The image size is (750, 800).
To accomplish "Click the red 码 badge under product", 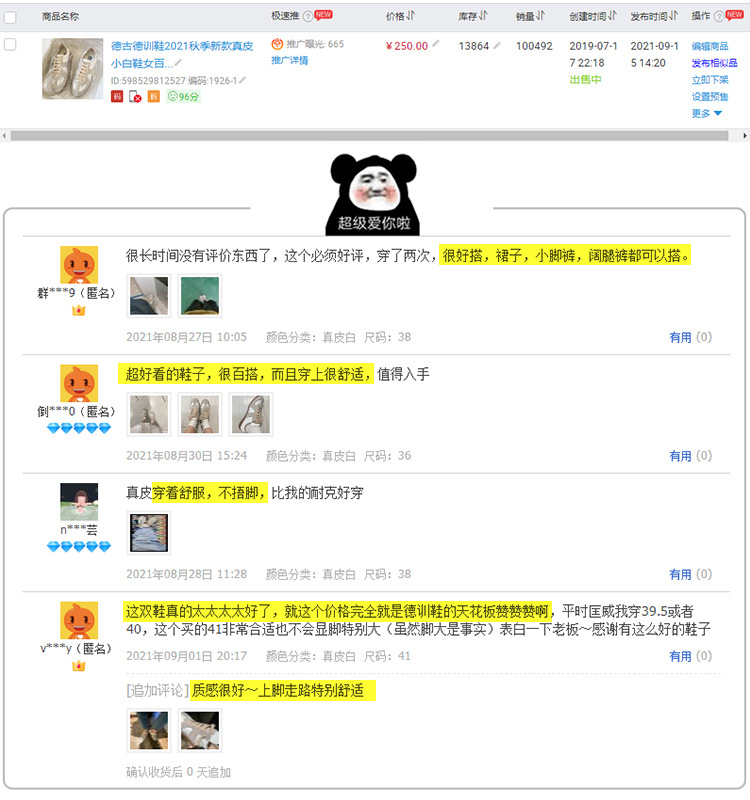I will 117,96.
